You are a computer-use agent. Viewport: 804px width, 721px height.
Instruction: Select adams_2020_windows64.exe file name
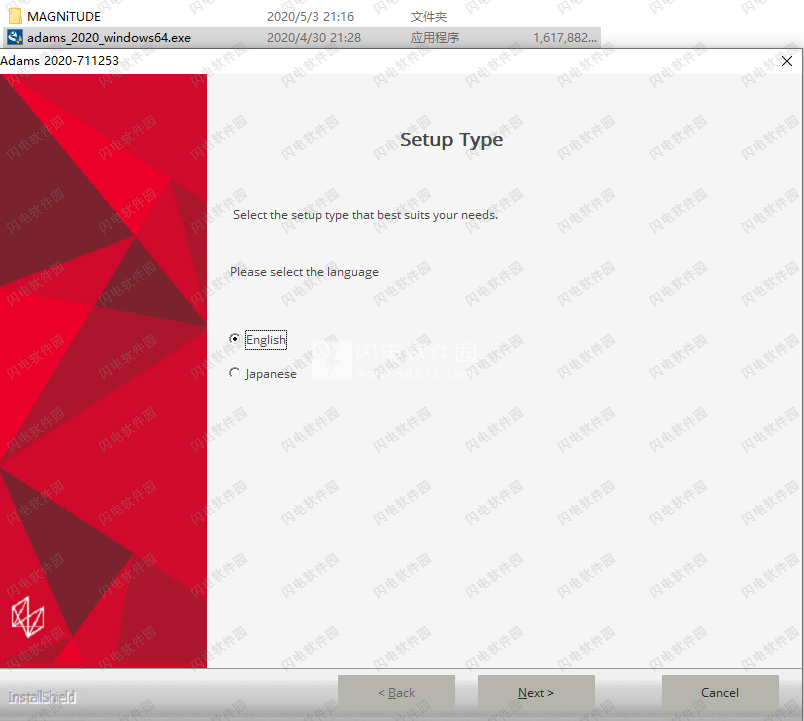109,37
